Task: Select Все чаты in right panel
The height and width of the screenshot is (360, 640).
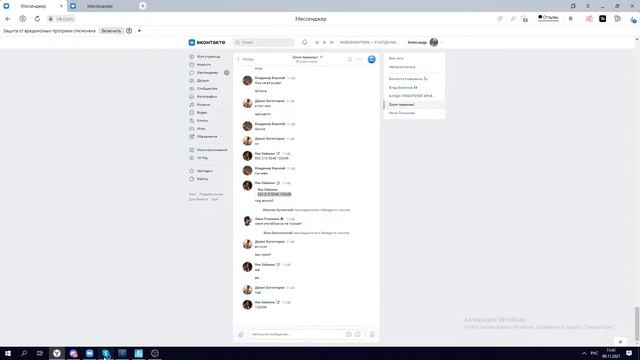Action: [396, 58]
